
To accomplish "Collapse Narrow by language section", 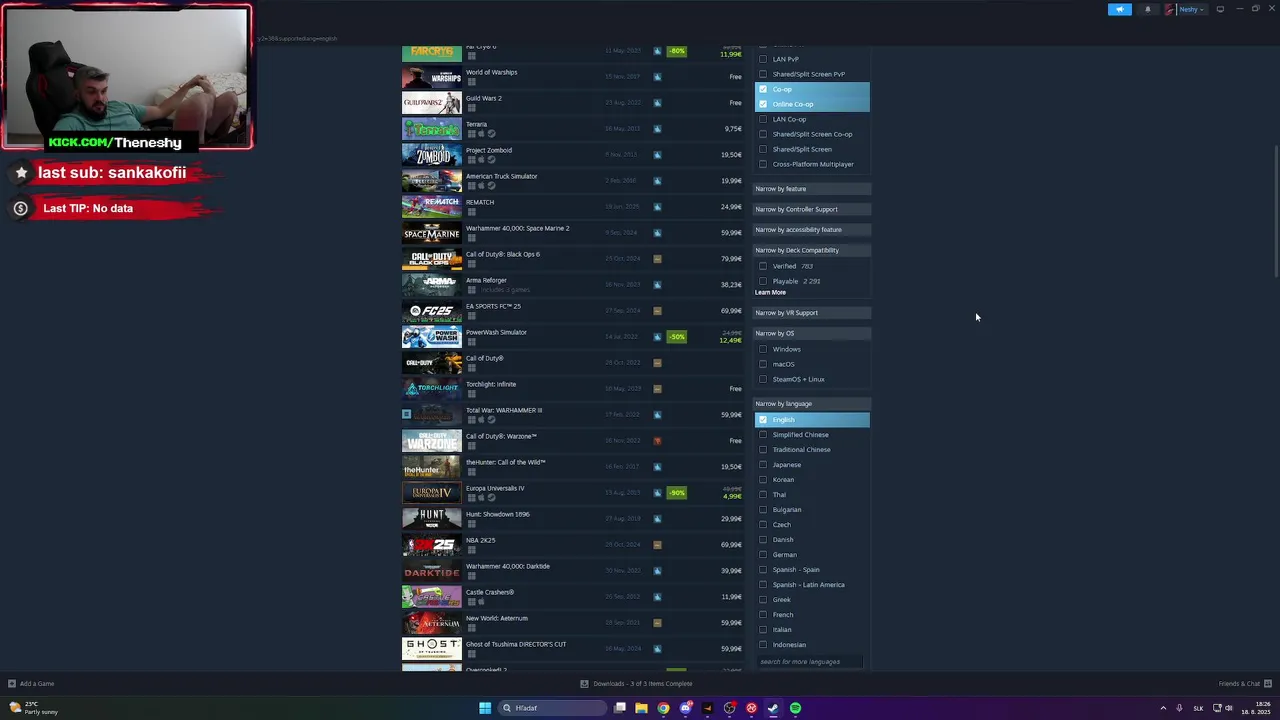I will click(x=811, y=404).
